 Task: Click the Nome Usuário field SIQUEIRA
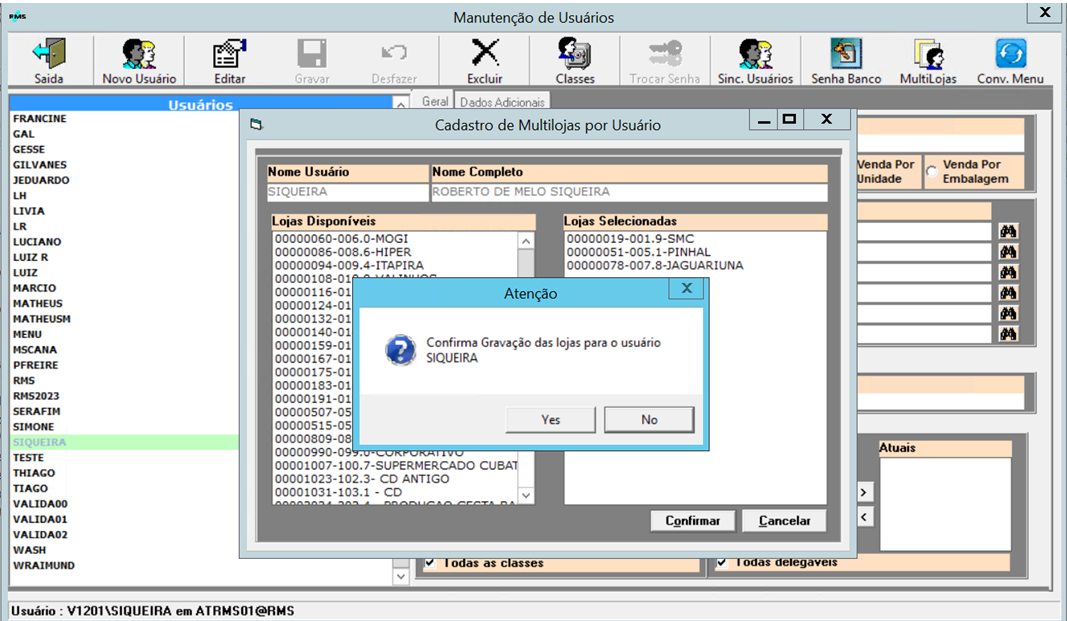tap(348, 192)
